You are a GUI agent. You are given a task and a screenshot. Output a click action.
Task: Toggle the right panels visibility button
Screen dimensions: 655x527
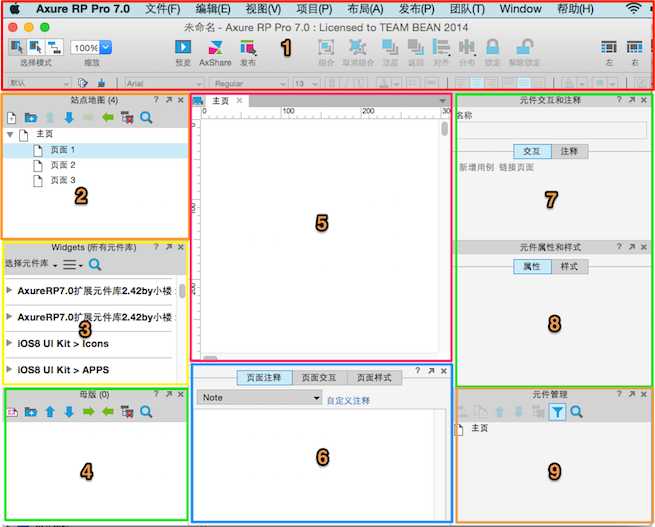point(635,47)
